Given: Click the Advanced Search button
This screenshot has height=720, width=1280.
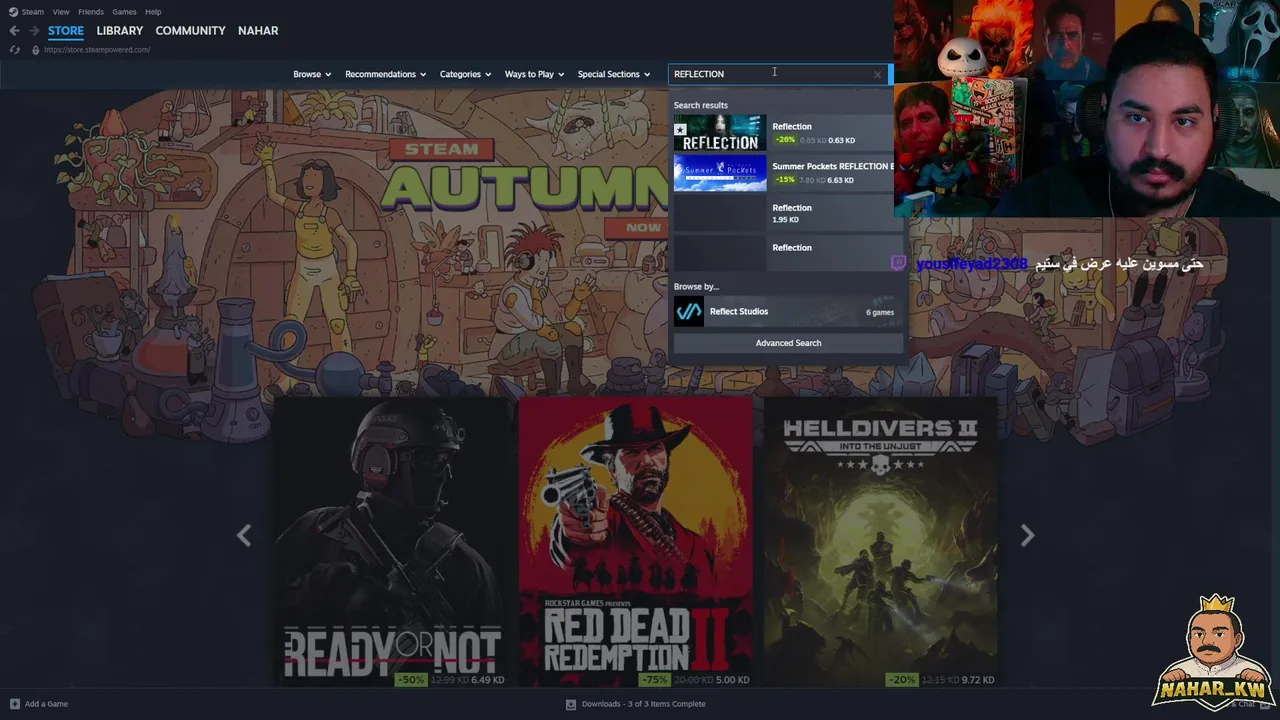Looking at the screenshot, I should [788, 343].
